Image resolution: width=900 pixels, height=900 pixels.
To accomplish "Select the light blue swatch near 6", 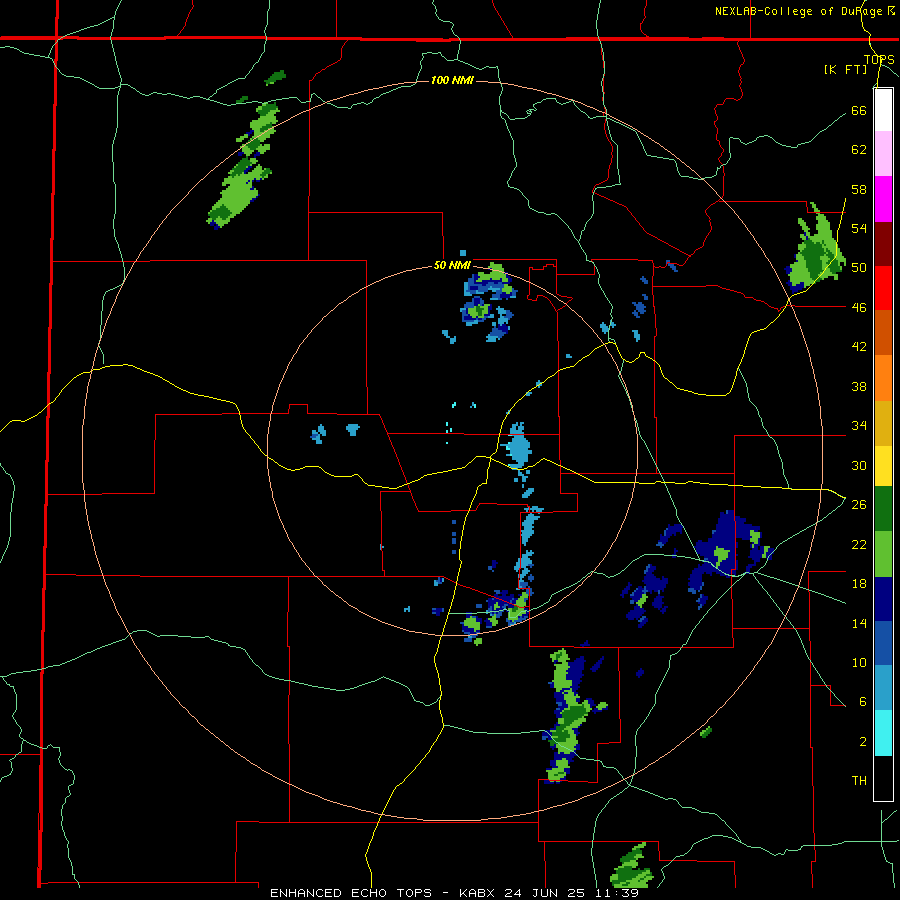I will [x=883, y=688].
